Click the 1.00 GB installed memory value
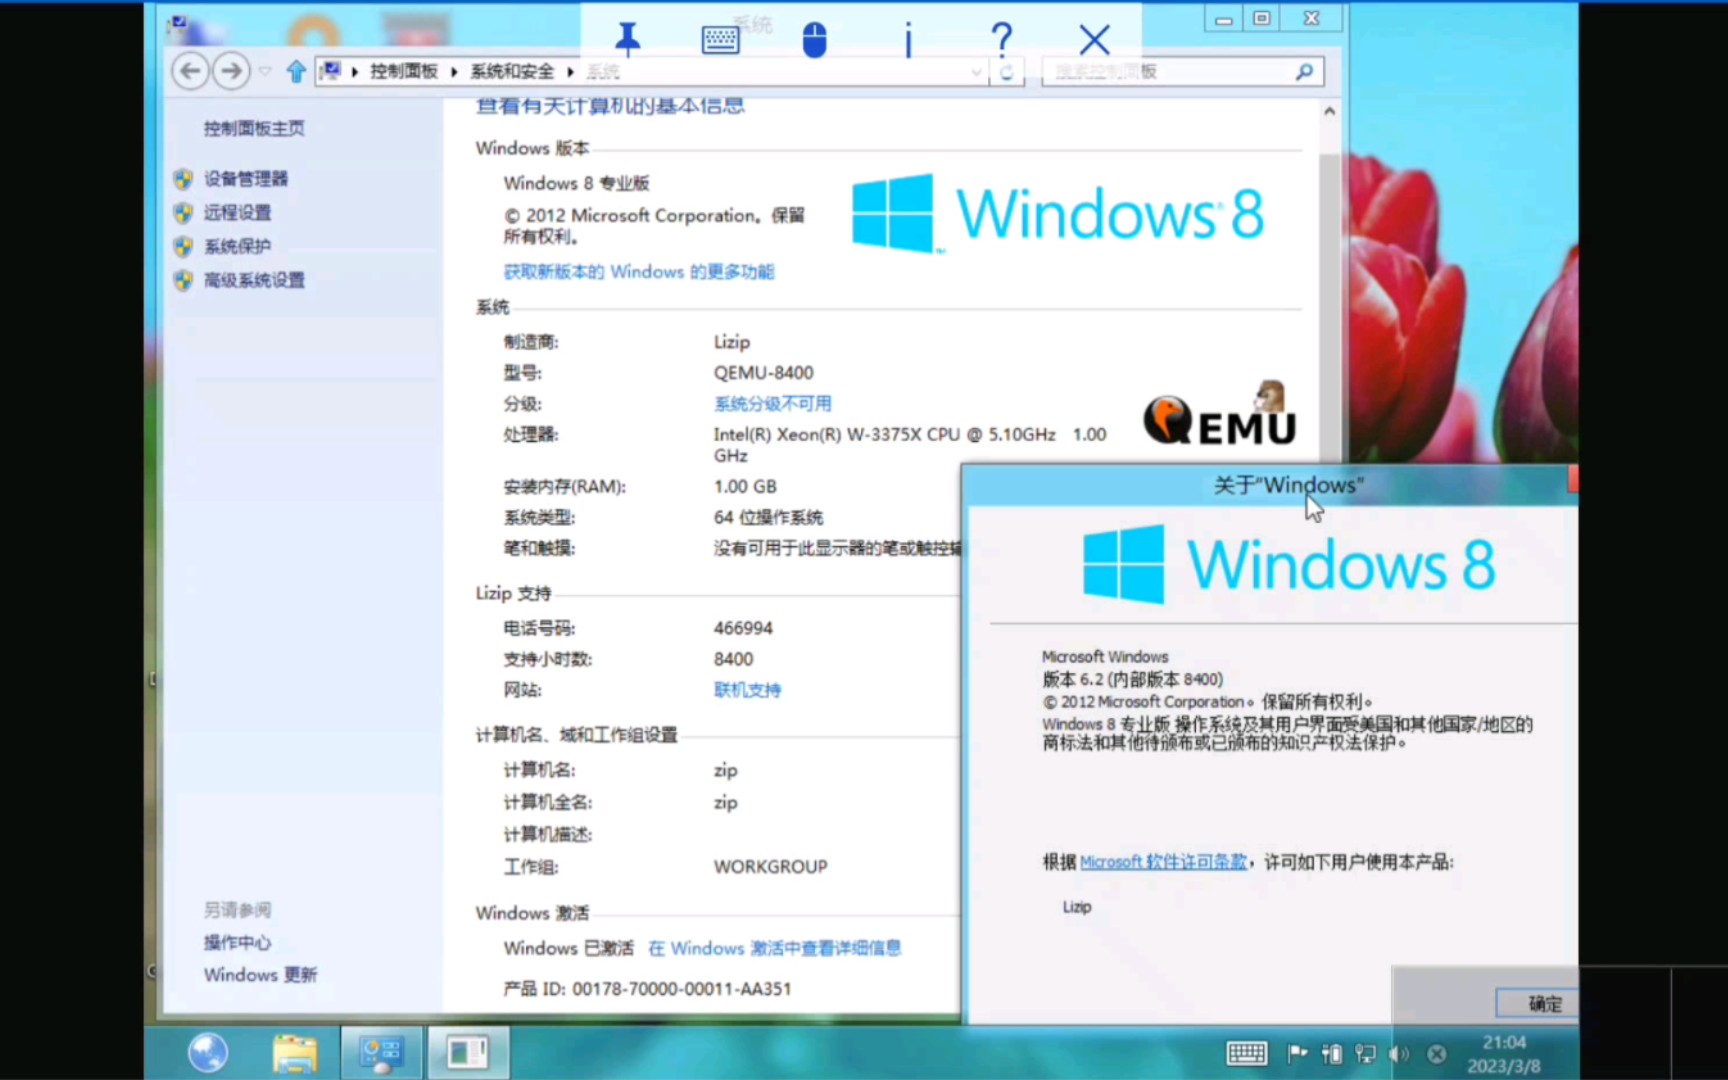This screenshot has height=1080, width=1728. coord(745,486)
